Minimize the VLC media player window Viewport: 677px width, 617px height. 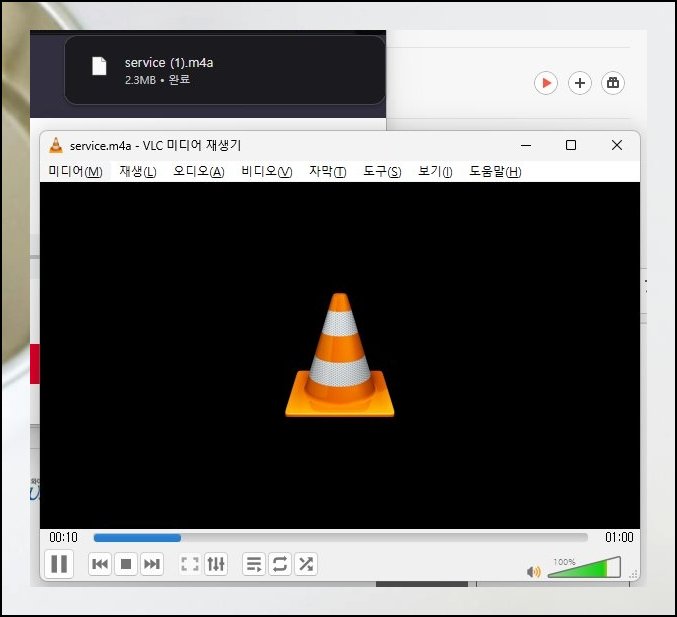click(x=526, y=146)
